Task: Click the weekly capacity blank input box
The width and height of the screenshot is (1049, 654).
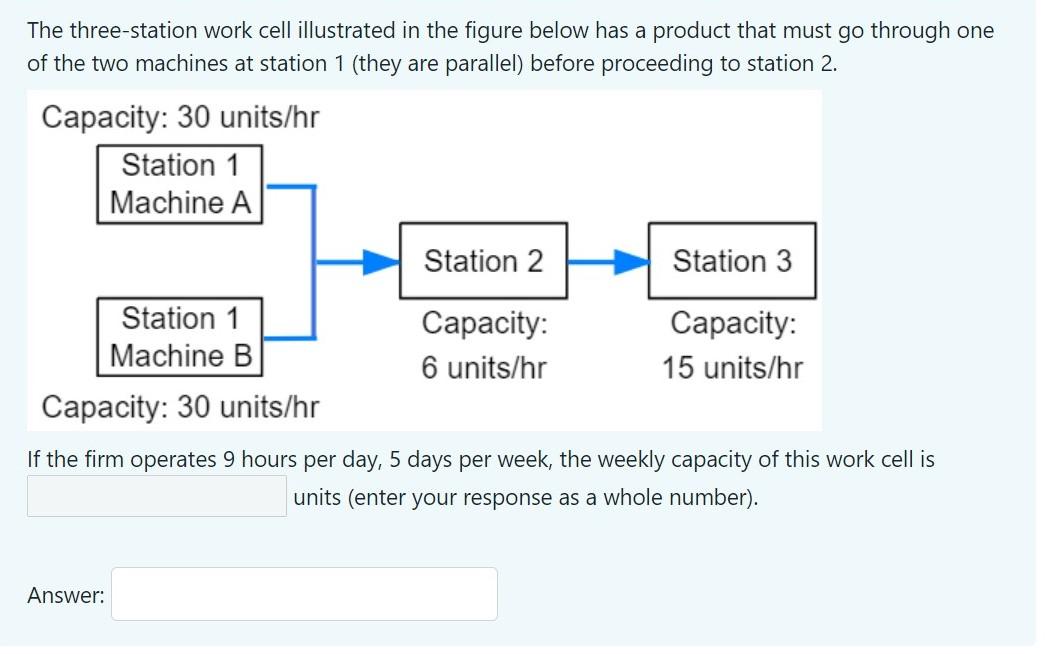Action: [x=156, y=497]
